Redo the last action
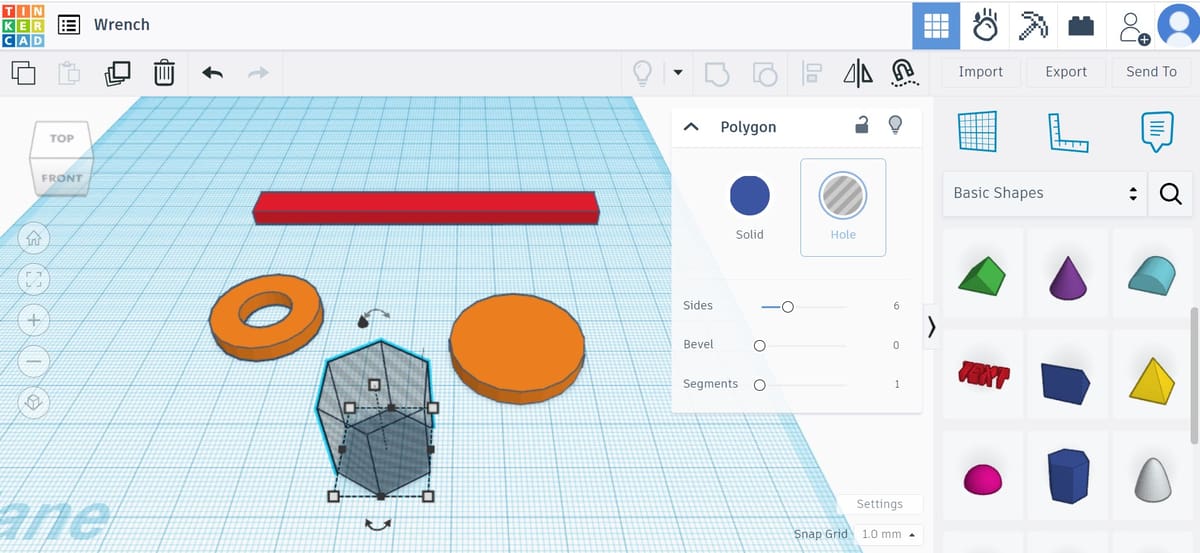Screen dimensions: 1200x553 click(x=258, y=72)
